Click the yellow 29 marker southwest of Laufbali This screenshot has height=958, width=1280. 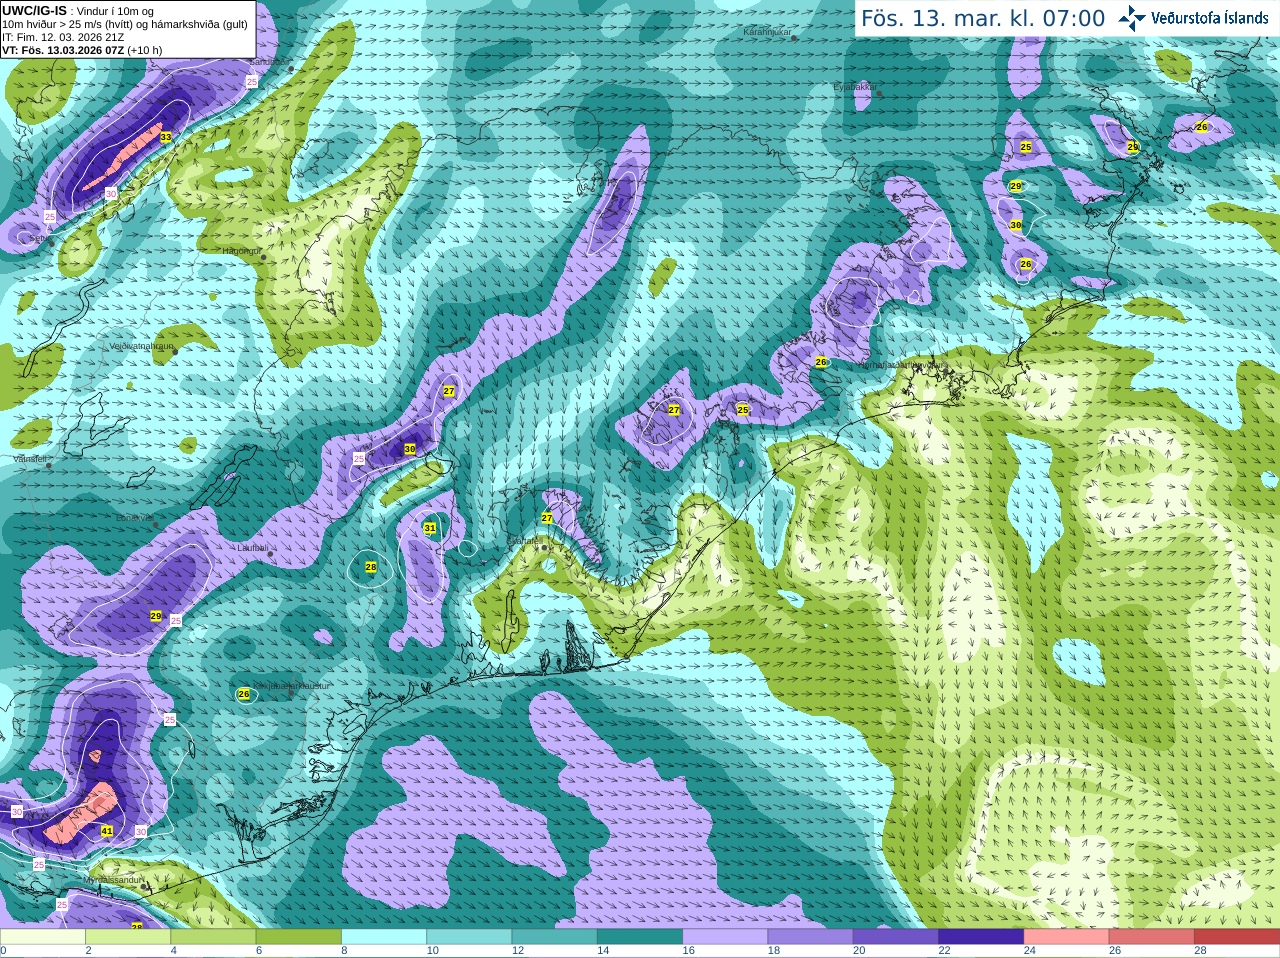pos(156,616)
